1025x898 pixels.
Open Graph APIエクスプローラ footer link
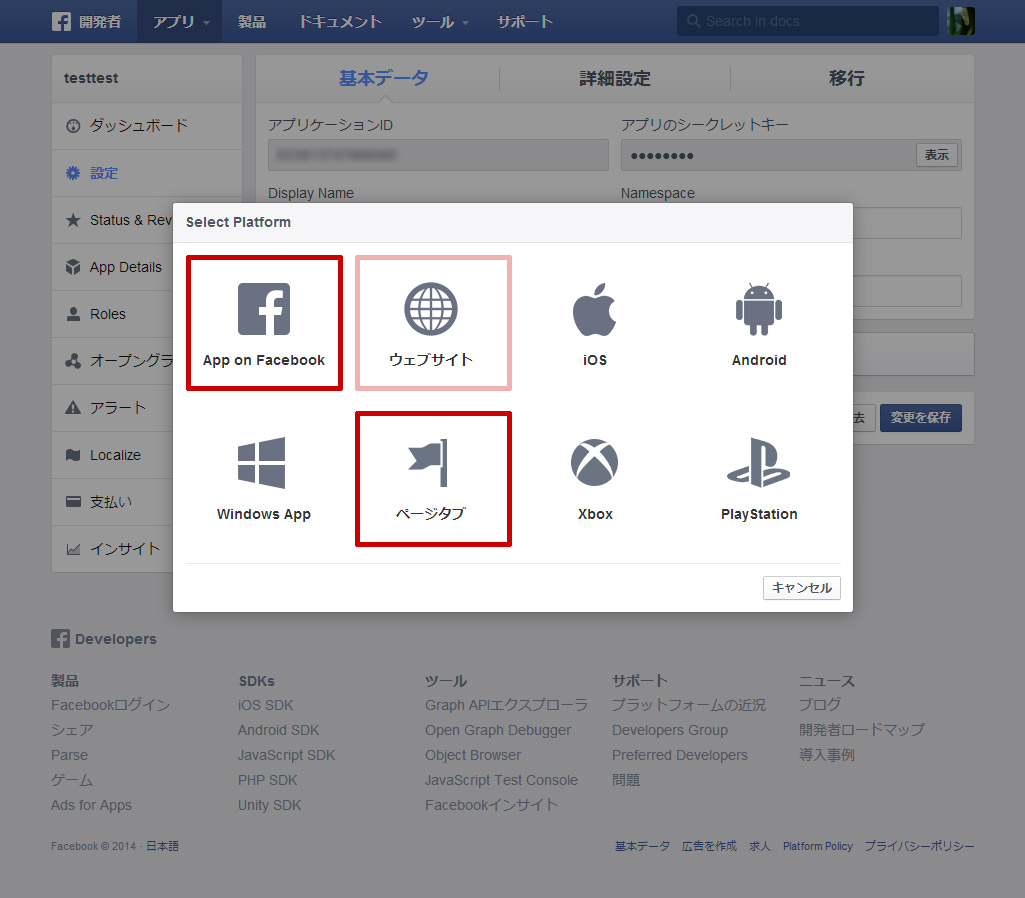tap(506, 705)
